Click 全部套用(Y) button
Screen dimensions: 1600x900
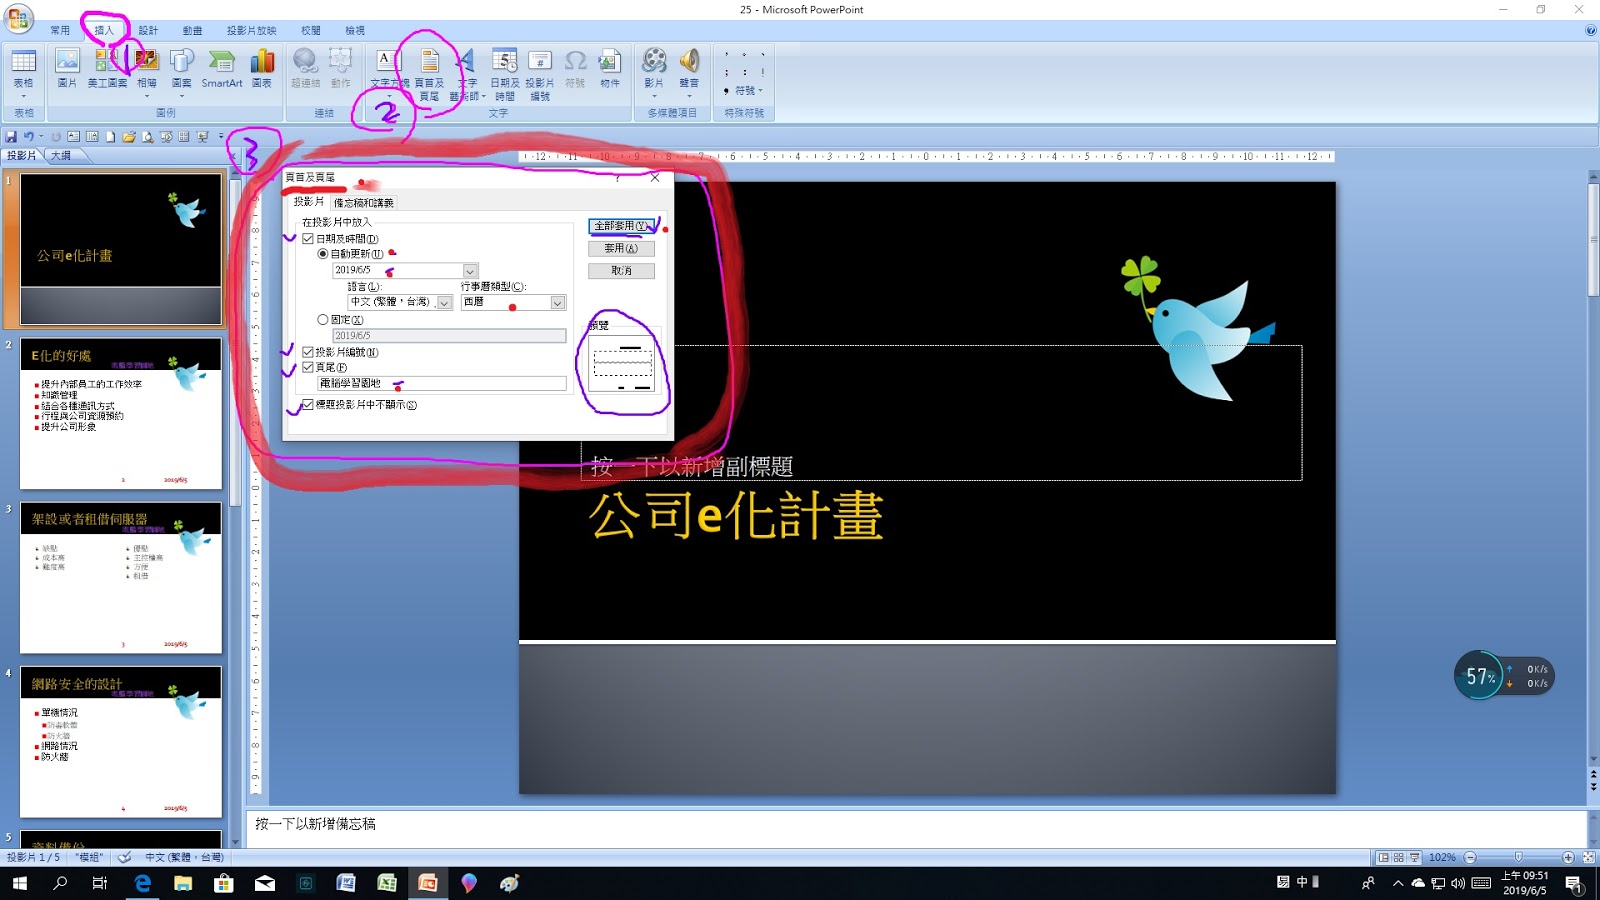[x=621, y=226]
